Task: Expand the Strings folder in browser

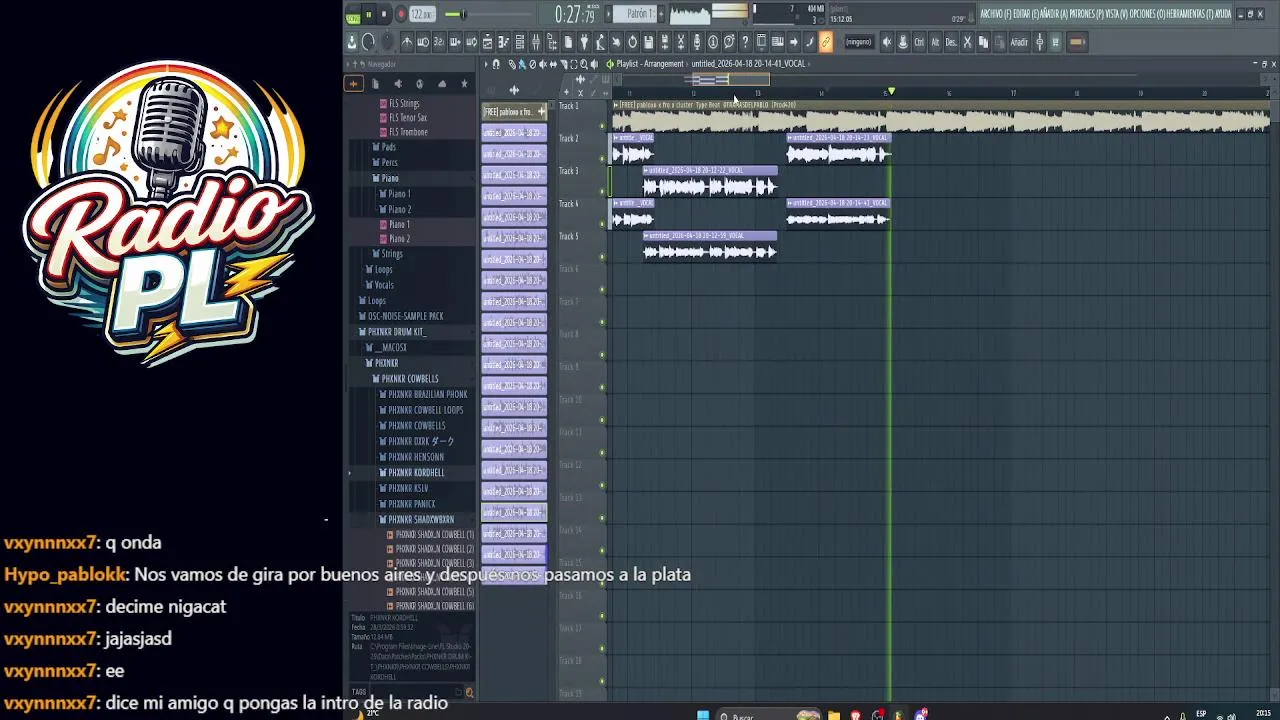Action: click(392, 254)
